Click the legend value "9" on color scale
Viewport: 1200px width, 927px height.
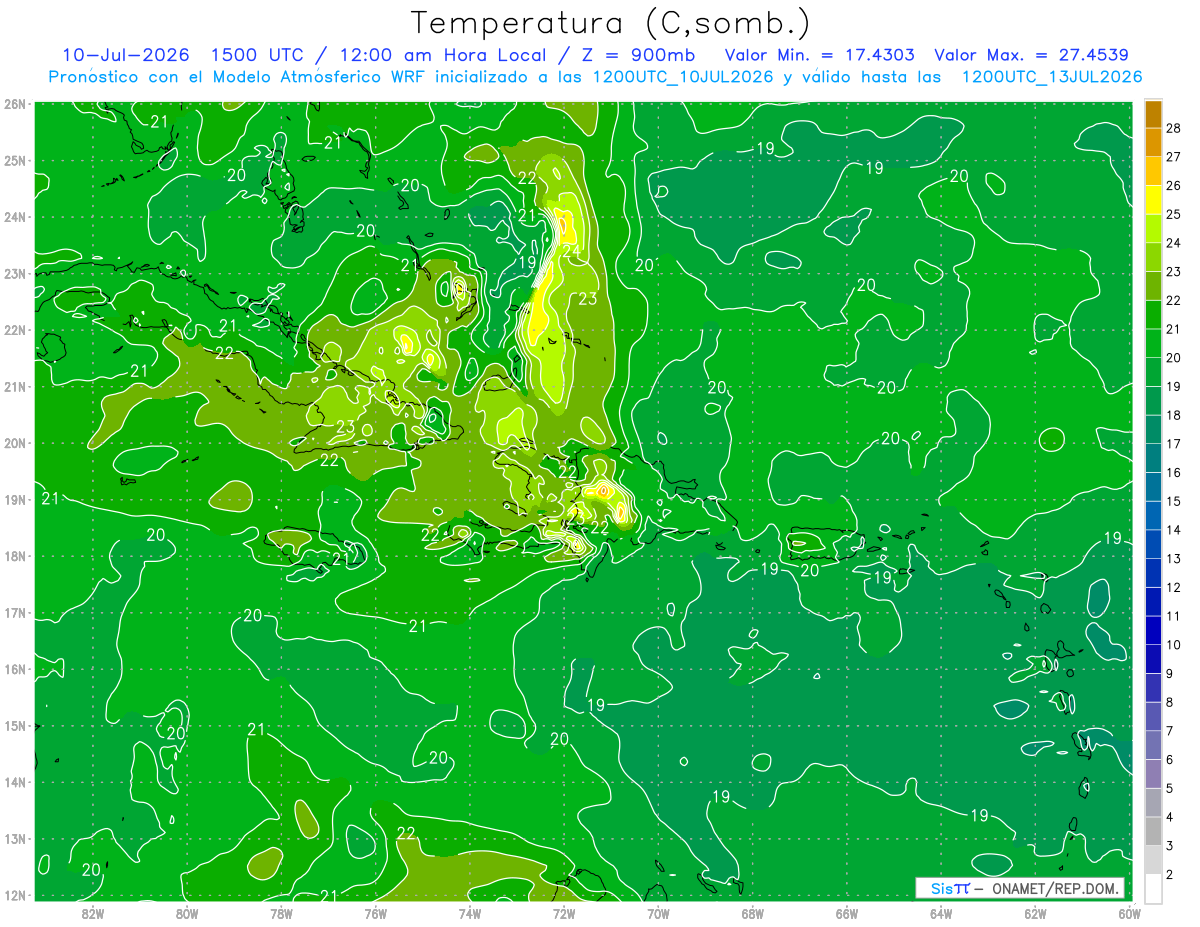coord(1170,674)
